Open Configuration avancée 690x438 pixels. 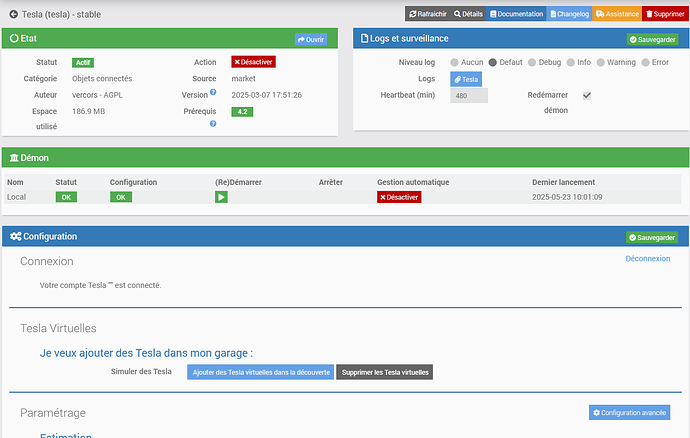click(x=630, y=413)
